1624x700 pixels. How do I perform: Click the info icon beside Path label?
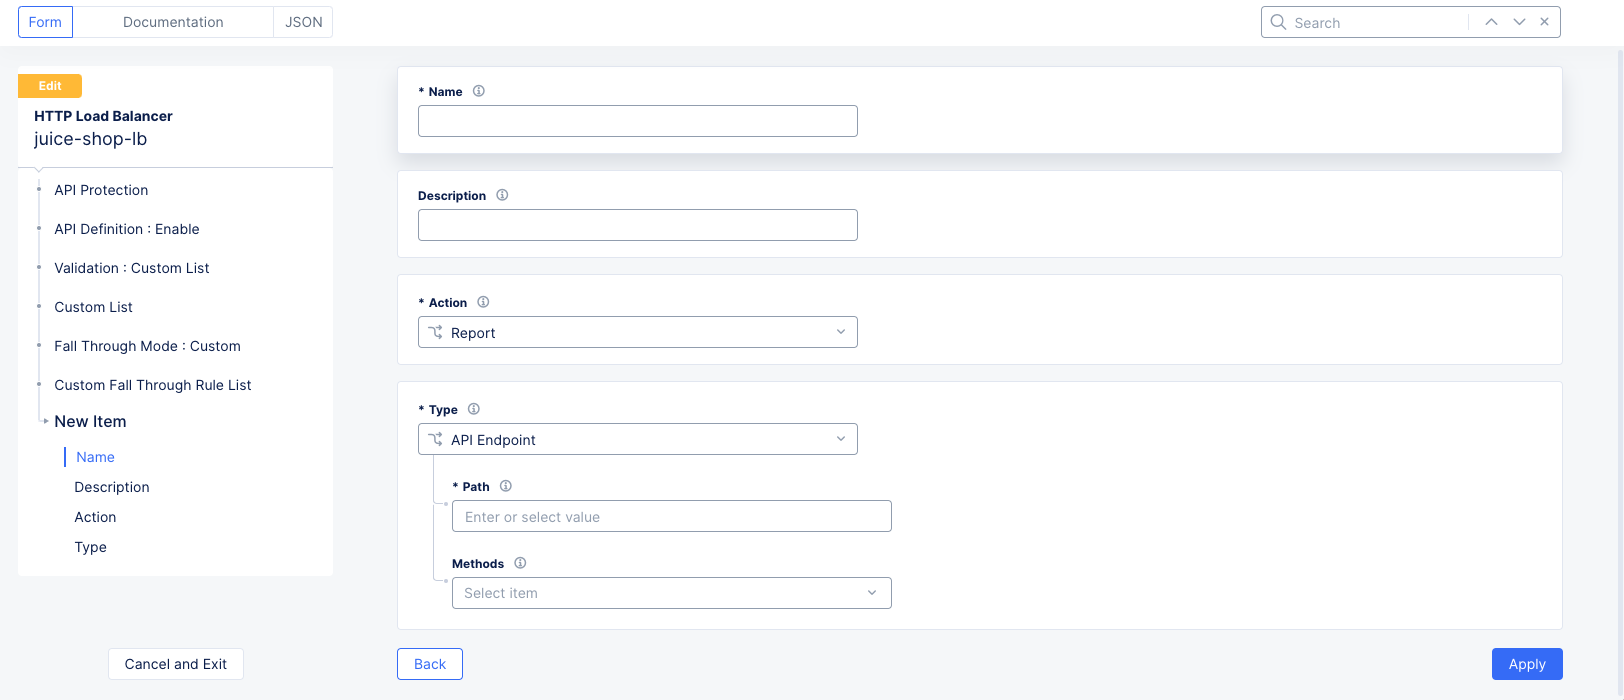[506, 486]
